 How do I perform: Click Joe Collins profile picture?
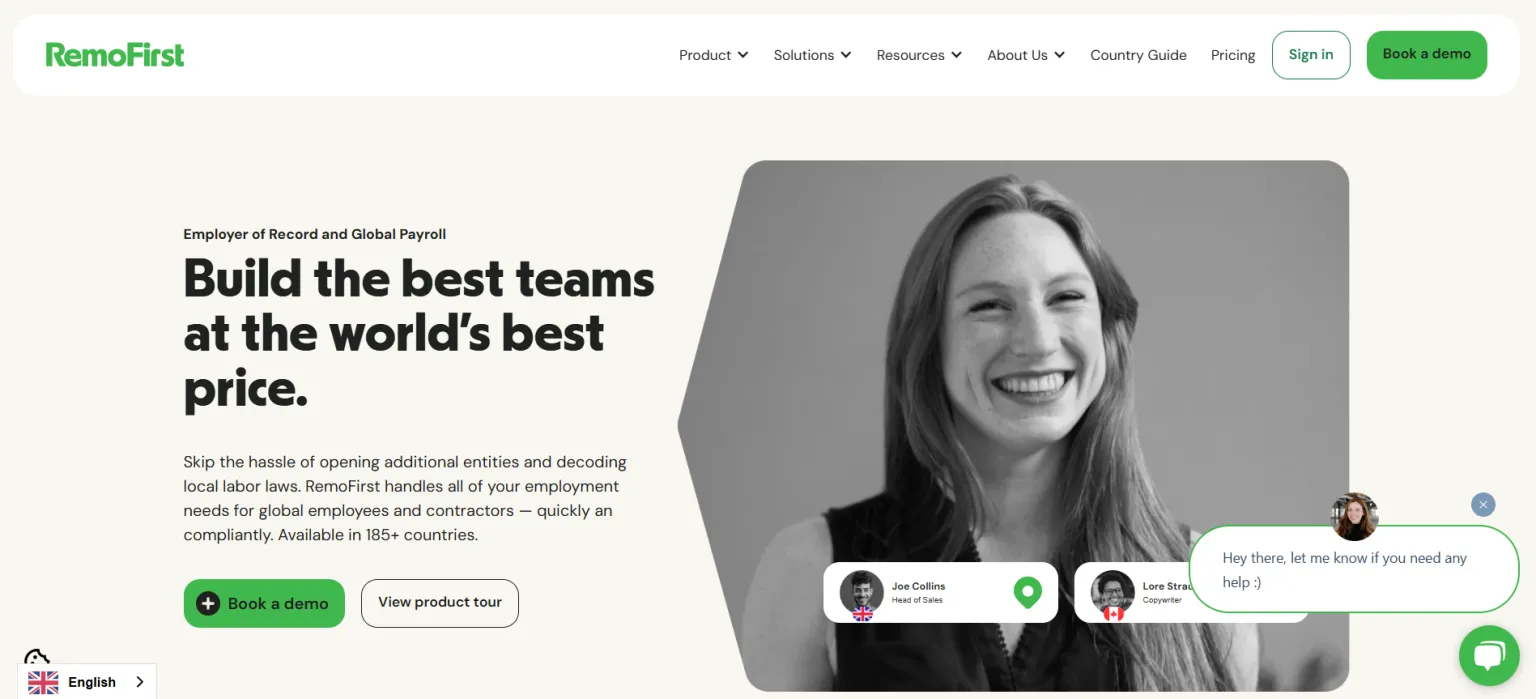(x=861, y=593)
